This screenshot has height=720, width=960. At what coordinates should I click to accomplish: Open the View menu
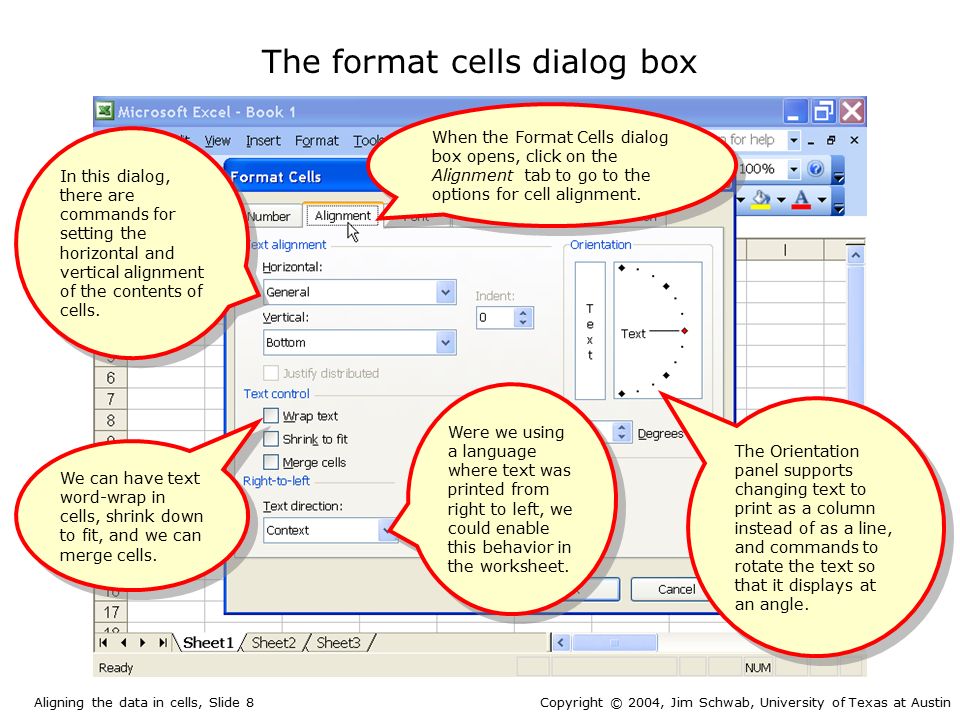(x=217, y=141)
